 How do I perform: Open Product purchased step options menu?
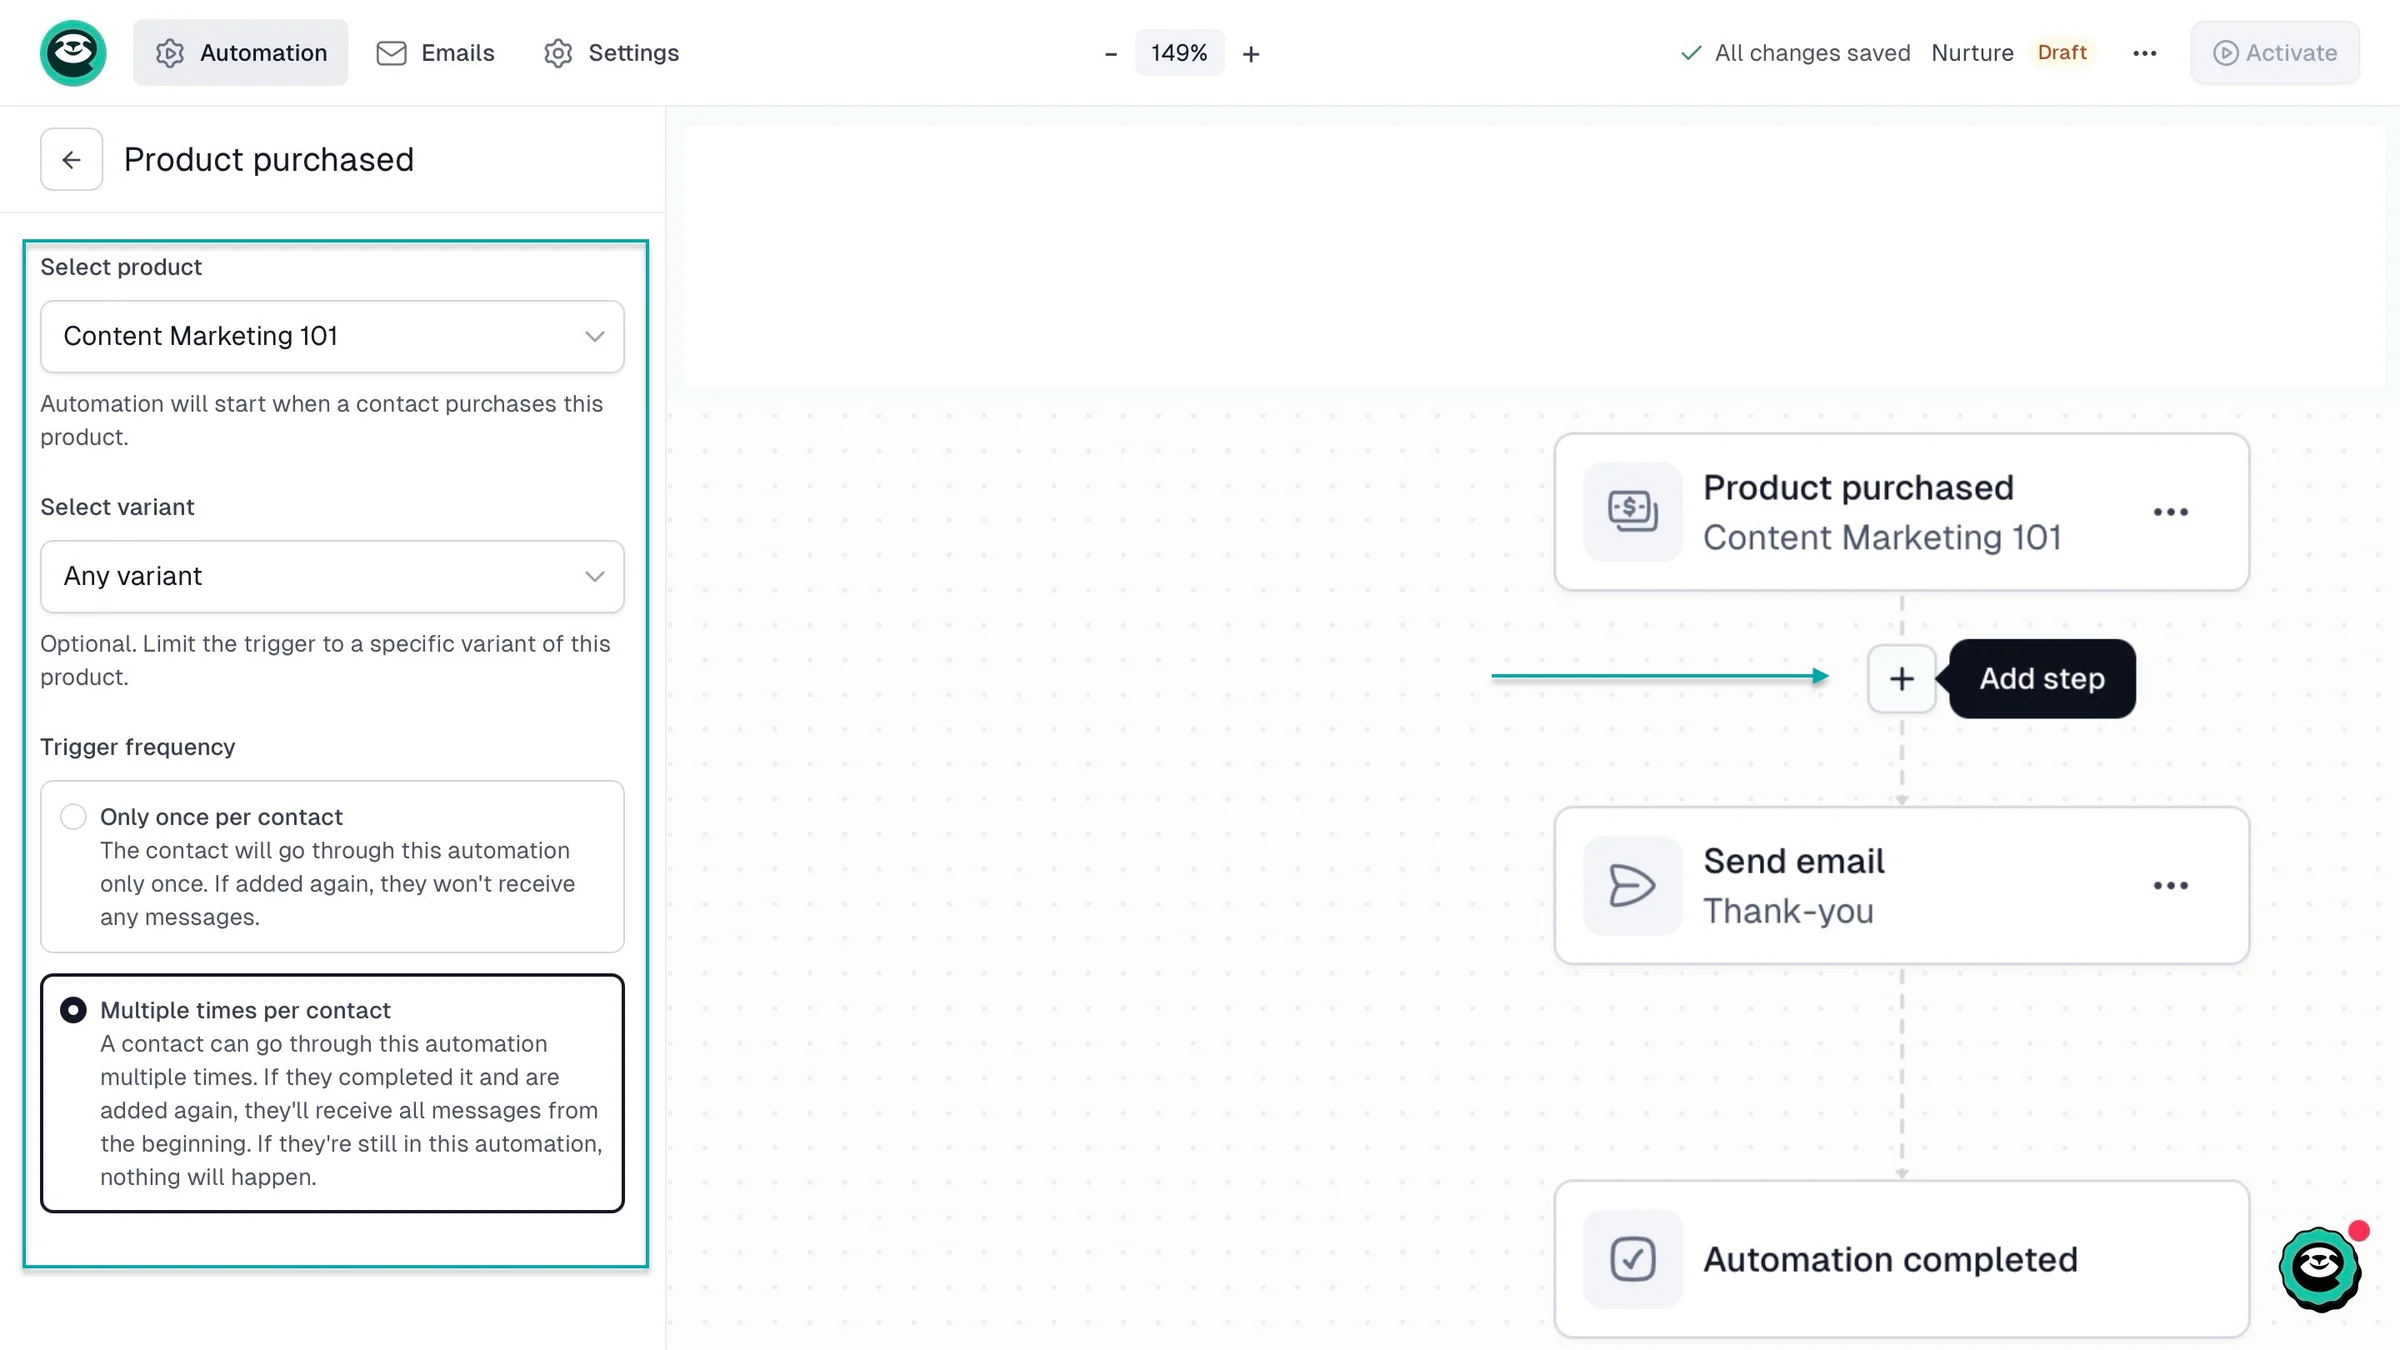pos(2170,512)
